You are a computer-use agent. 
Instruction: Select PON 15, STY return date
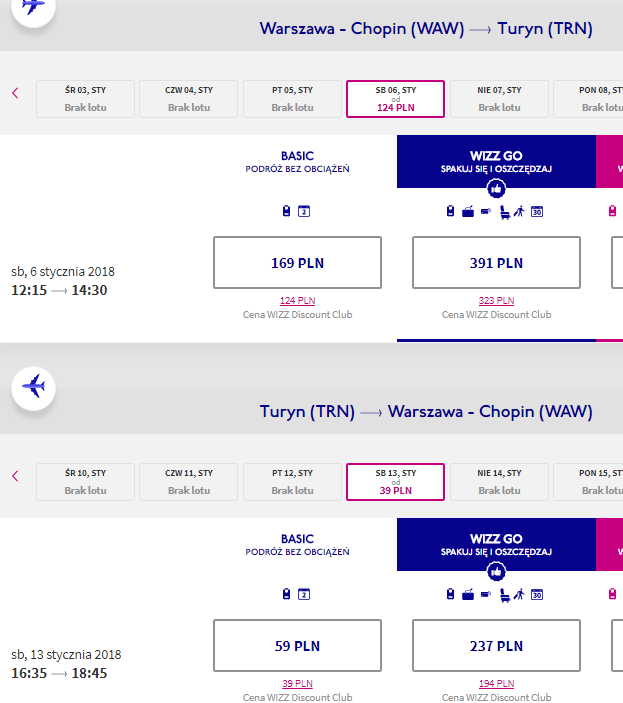588,482
